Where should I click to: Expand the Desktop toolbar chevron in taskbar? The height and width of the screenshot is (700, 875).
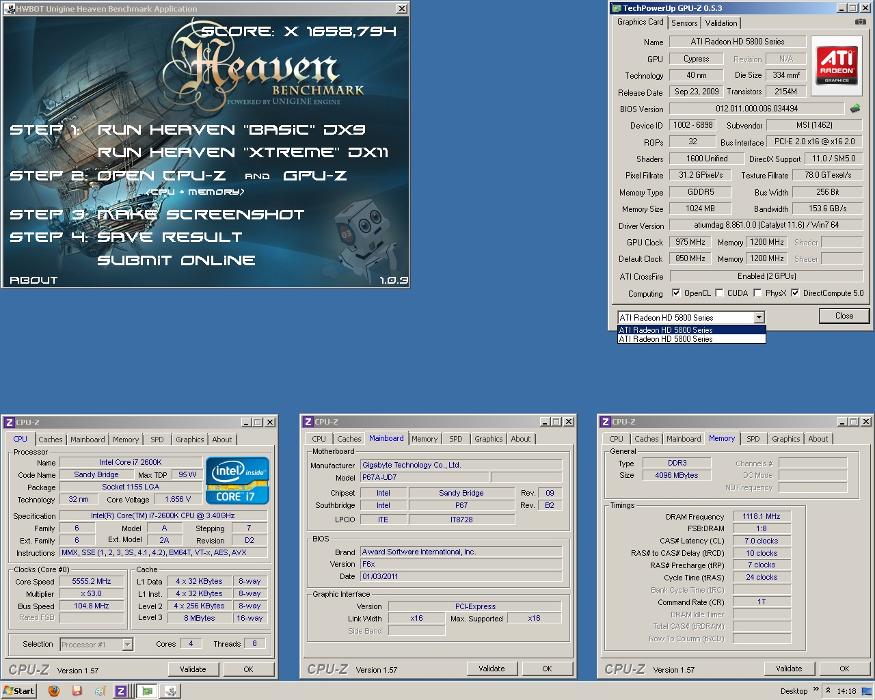[816, 690]
